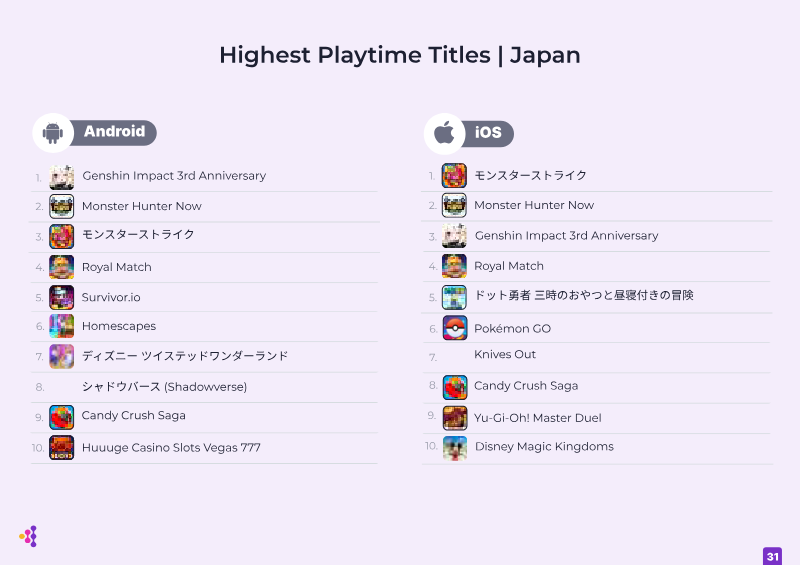Click Monster Hunter Now text under Android
800x565 pixels.
[x=141, y=206]
